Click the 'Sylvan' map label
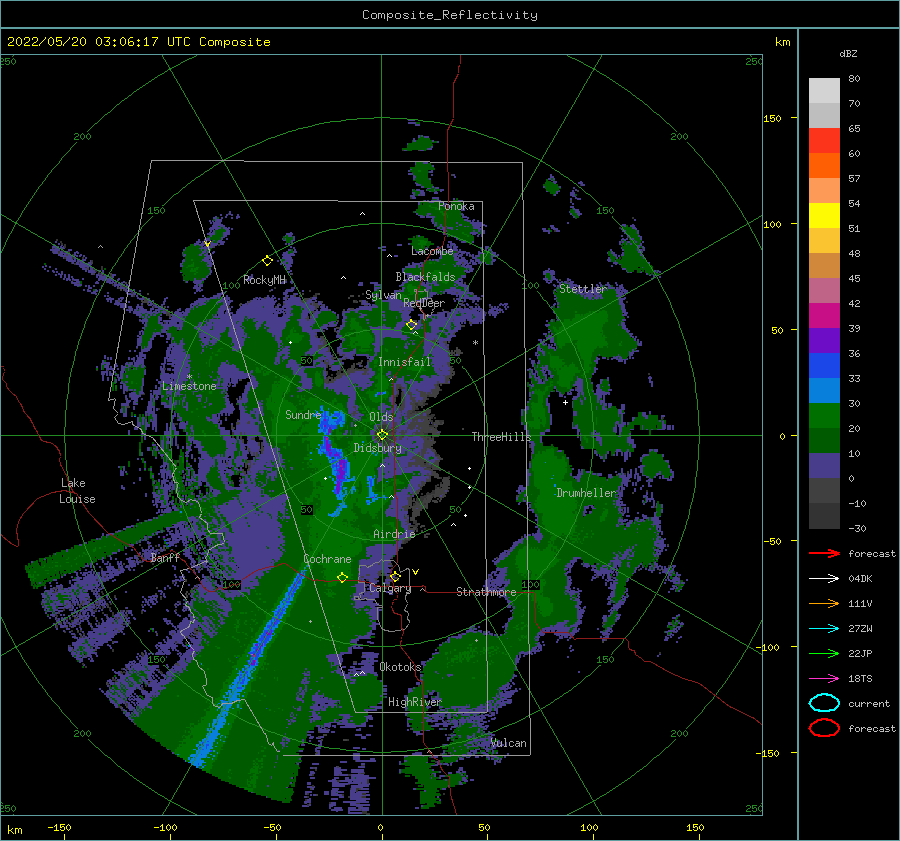The image size is (900, 841). click(x=383, y=295)
